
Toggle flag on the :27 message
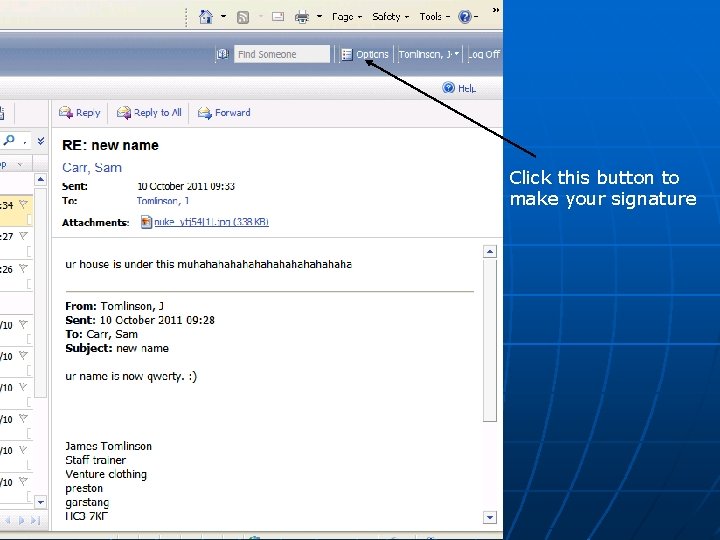(23, 236)
